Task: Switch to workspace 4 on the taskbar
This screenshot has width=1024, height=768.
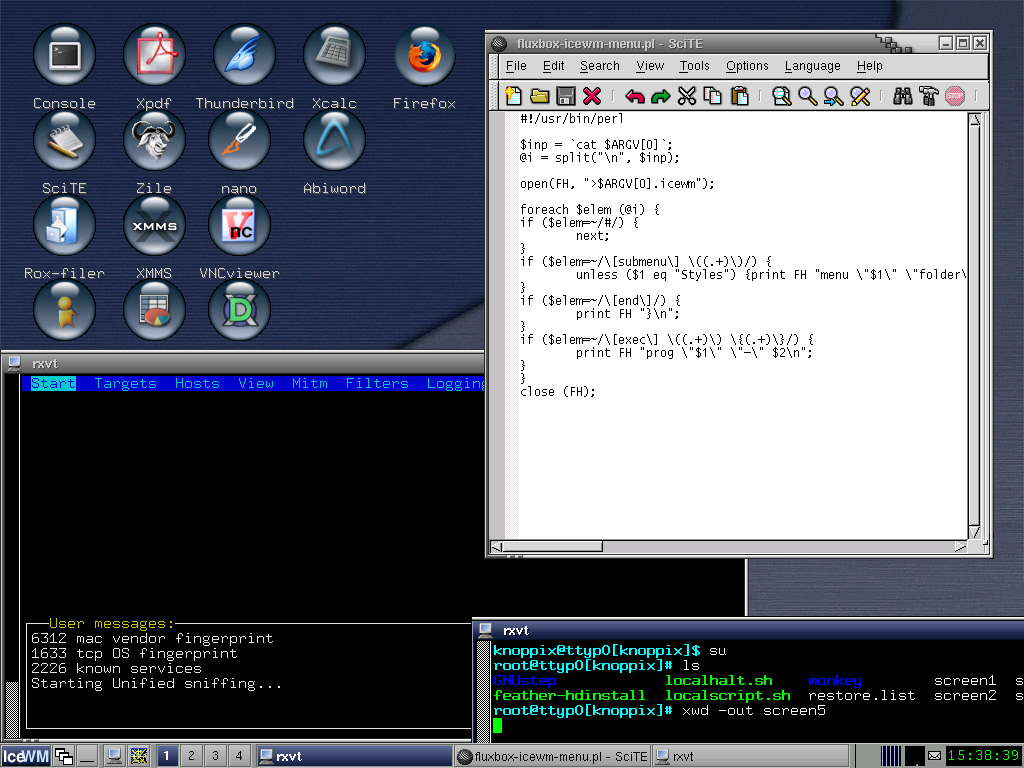Action: pyautogui.click(x=239, y=756)
